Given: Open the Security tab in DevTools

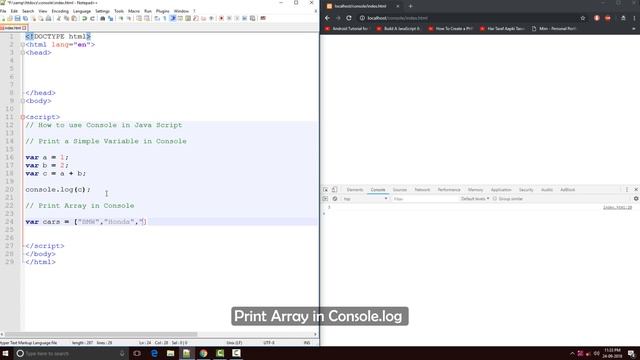Looking at the screenshot, I should pyautogui.click(x=526, y=190).
